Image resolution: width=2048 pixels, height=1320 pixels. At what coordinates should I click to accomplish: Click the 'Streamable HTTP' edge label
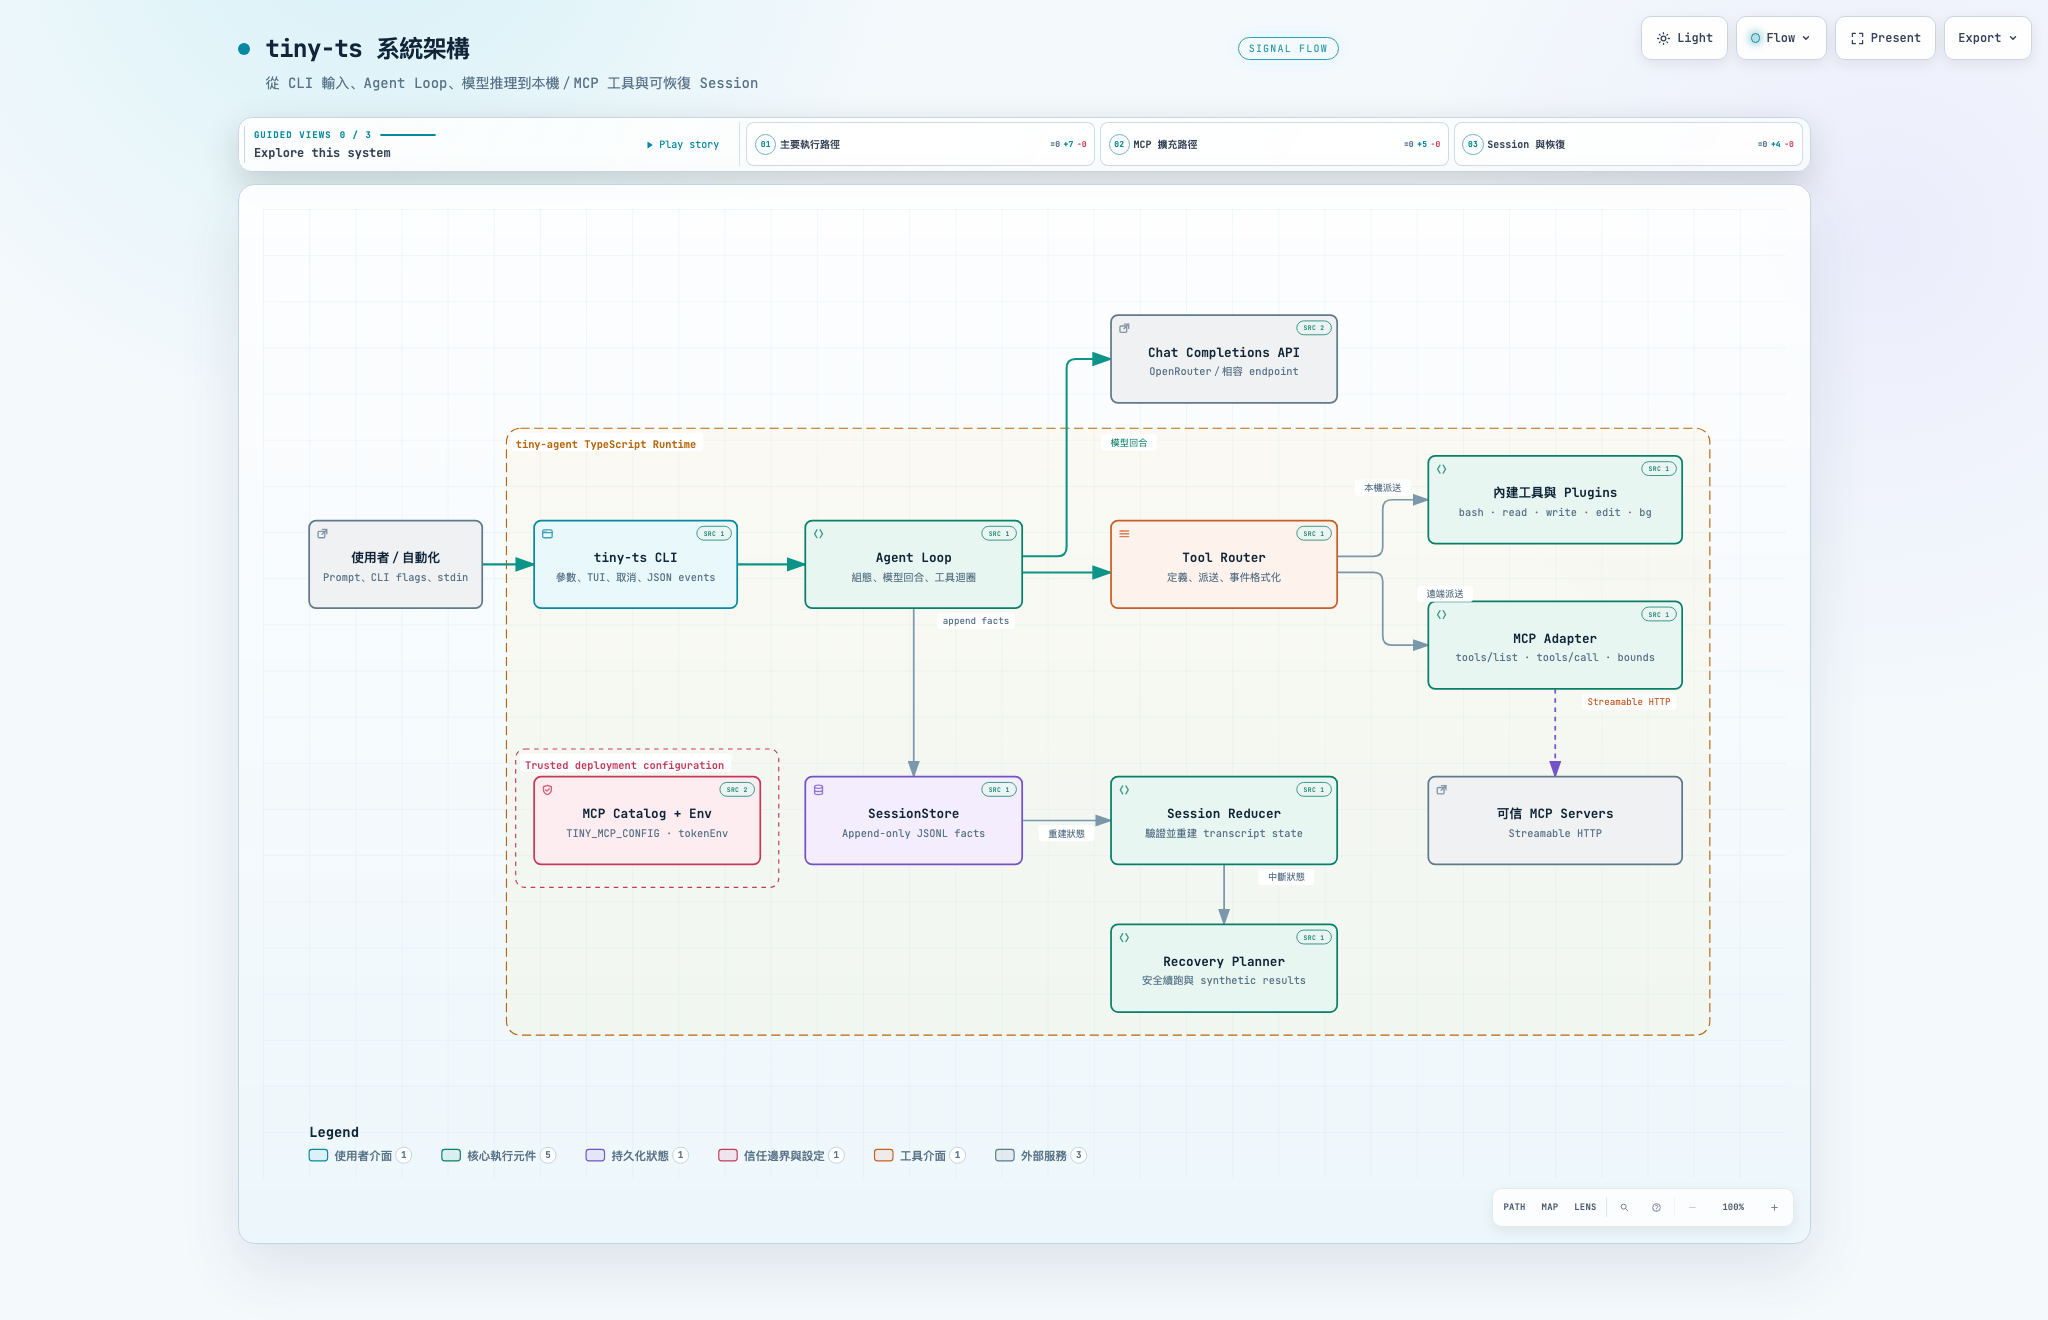tap(1628, 702)
